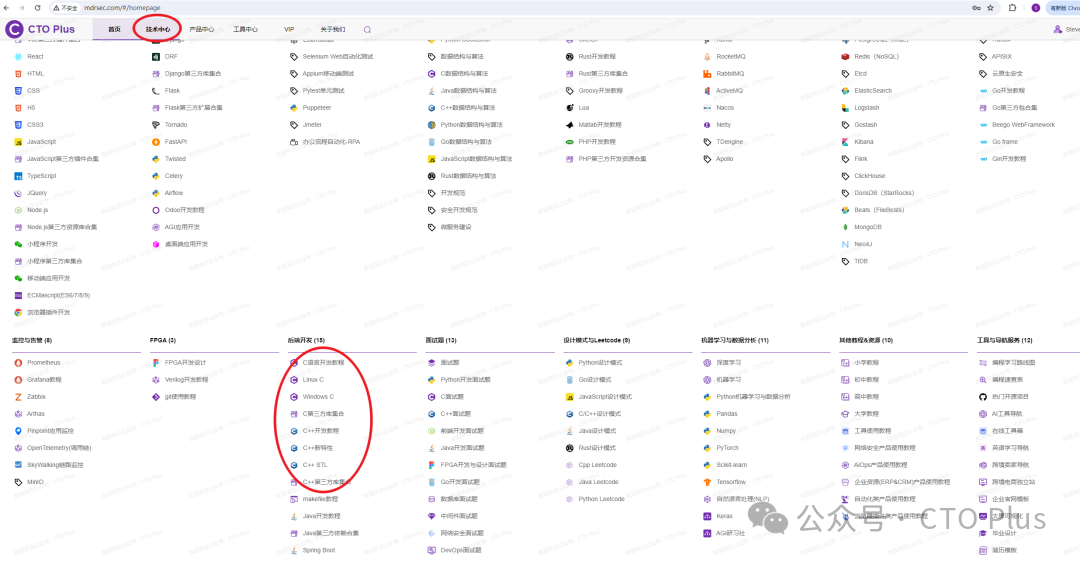Open the Jmeter link

(312, 125)
